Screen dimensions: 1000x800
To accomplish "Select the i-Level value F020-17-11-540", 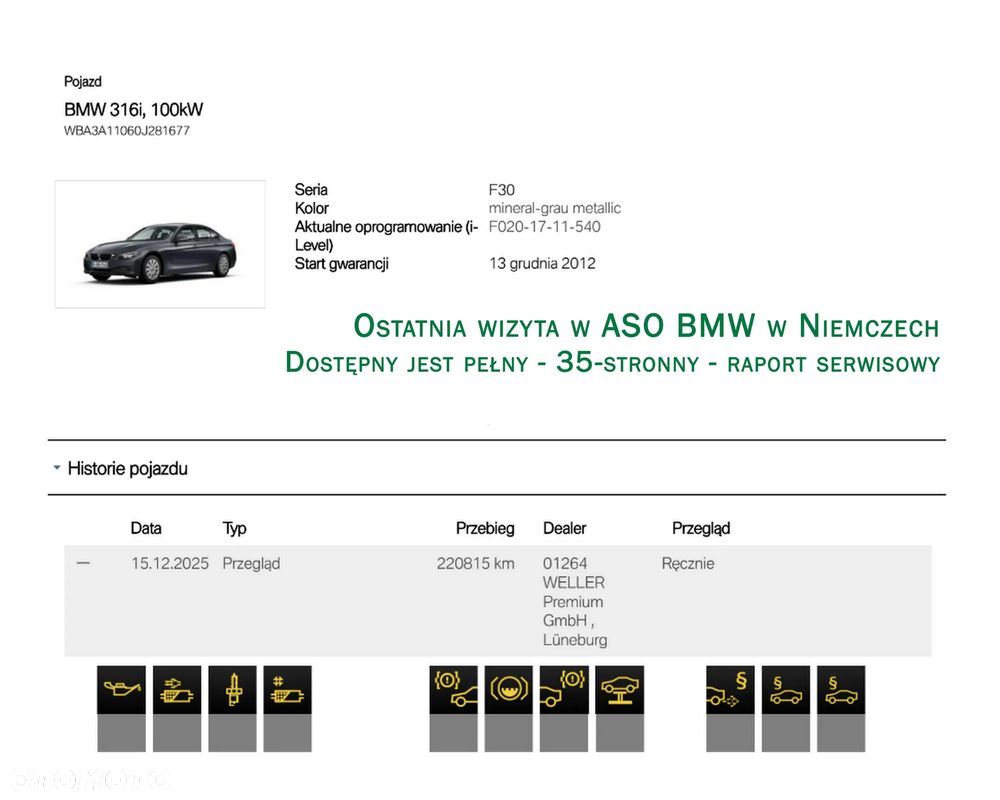I will (x=545, y=226).
